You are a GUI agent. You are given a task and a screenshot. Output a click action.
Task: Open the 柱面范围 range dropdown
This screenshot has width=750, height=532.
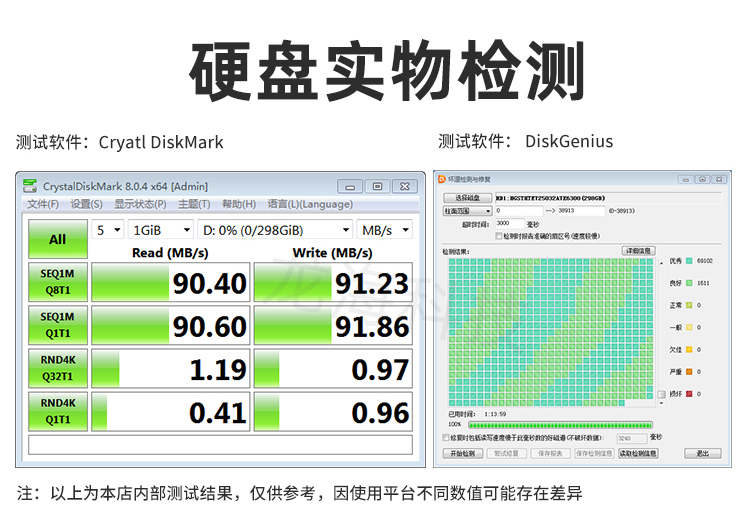click(467, 211)
